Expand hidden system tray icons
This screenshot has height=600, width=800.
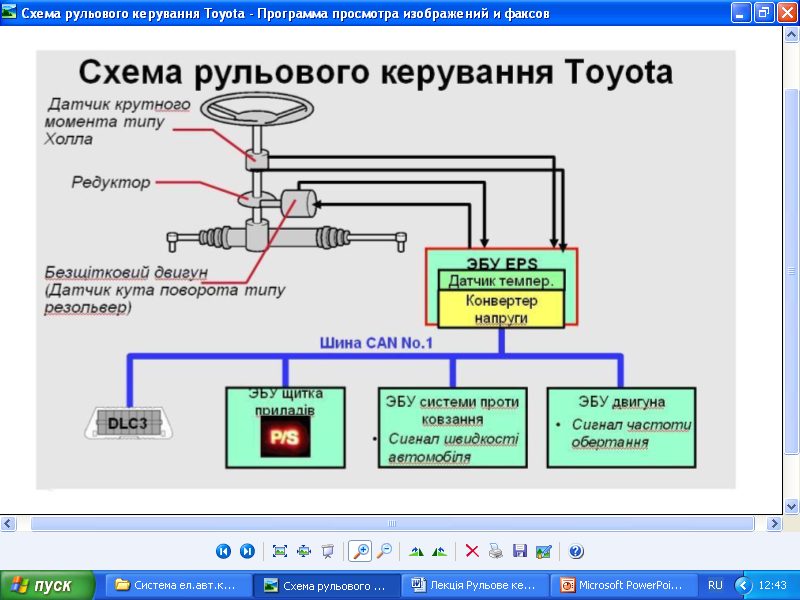point(743,585)
